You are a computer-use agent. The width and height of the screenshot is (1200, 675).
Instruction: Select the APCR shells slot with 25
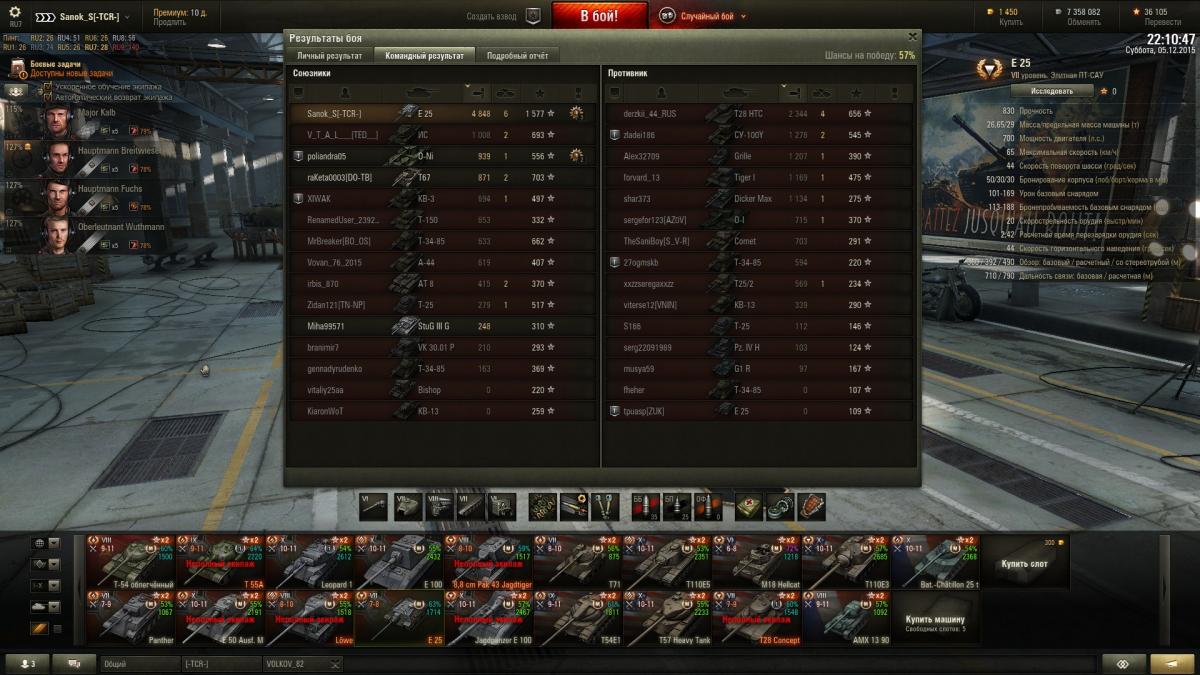(x=676, y=506)
